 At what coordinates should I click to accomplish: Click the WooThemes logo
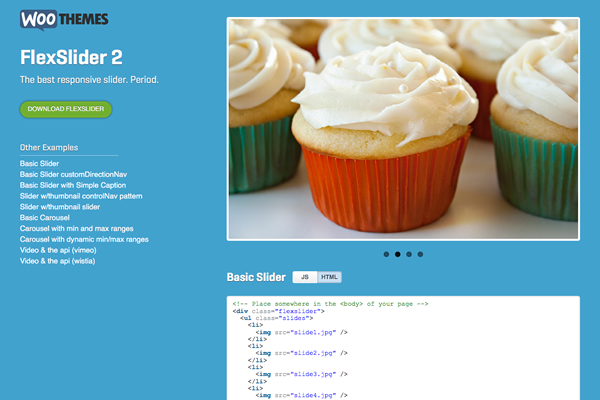tap(64, 20)
